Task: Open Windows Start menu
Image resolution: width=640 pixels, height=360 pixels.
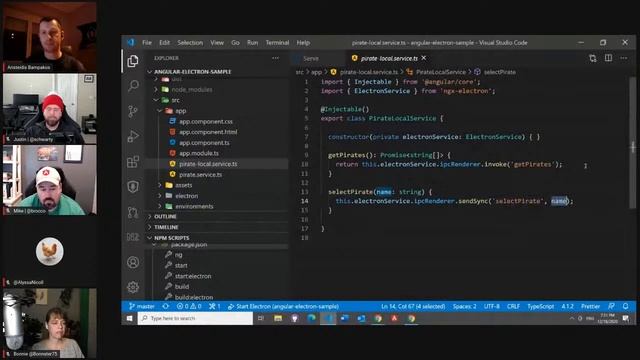Action: [x=130, y=318]
